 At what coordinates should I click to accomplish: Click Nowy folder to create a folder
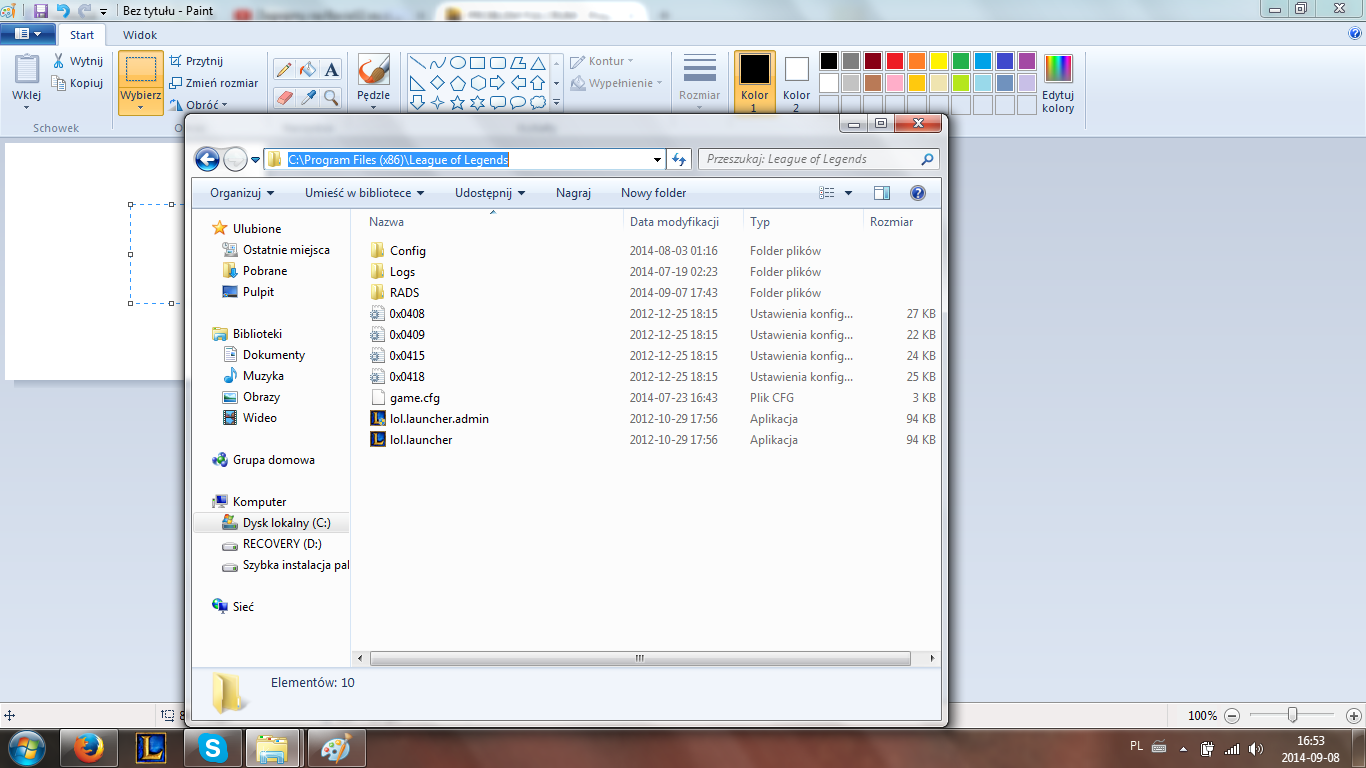click(654, 193)
